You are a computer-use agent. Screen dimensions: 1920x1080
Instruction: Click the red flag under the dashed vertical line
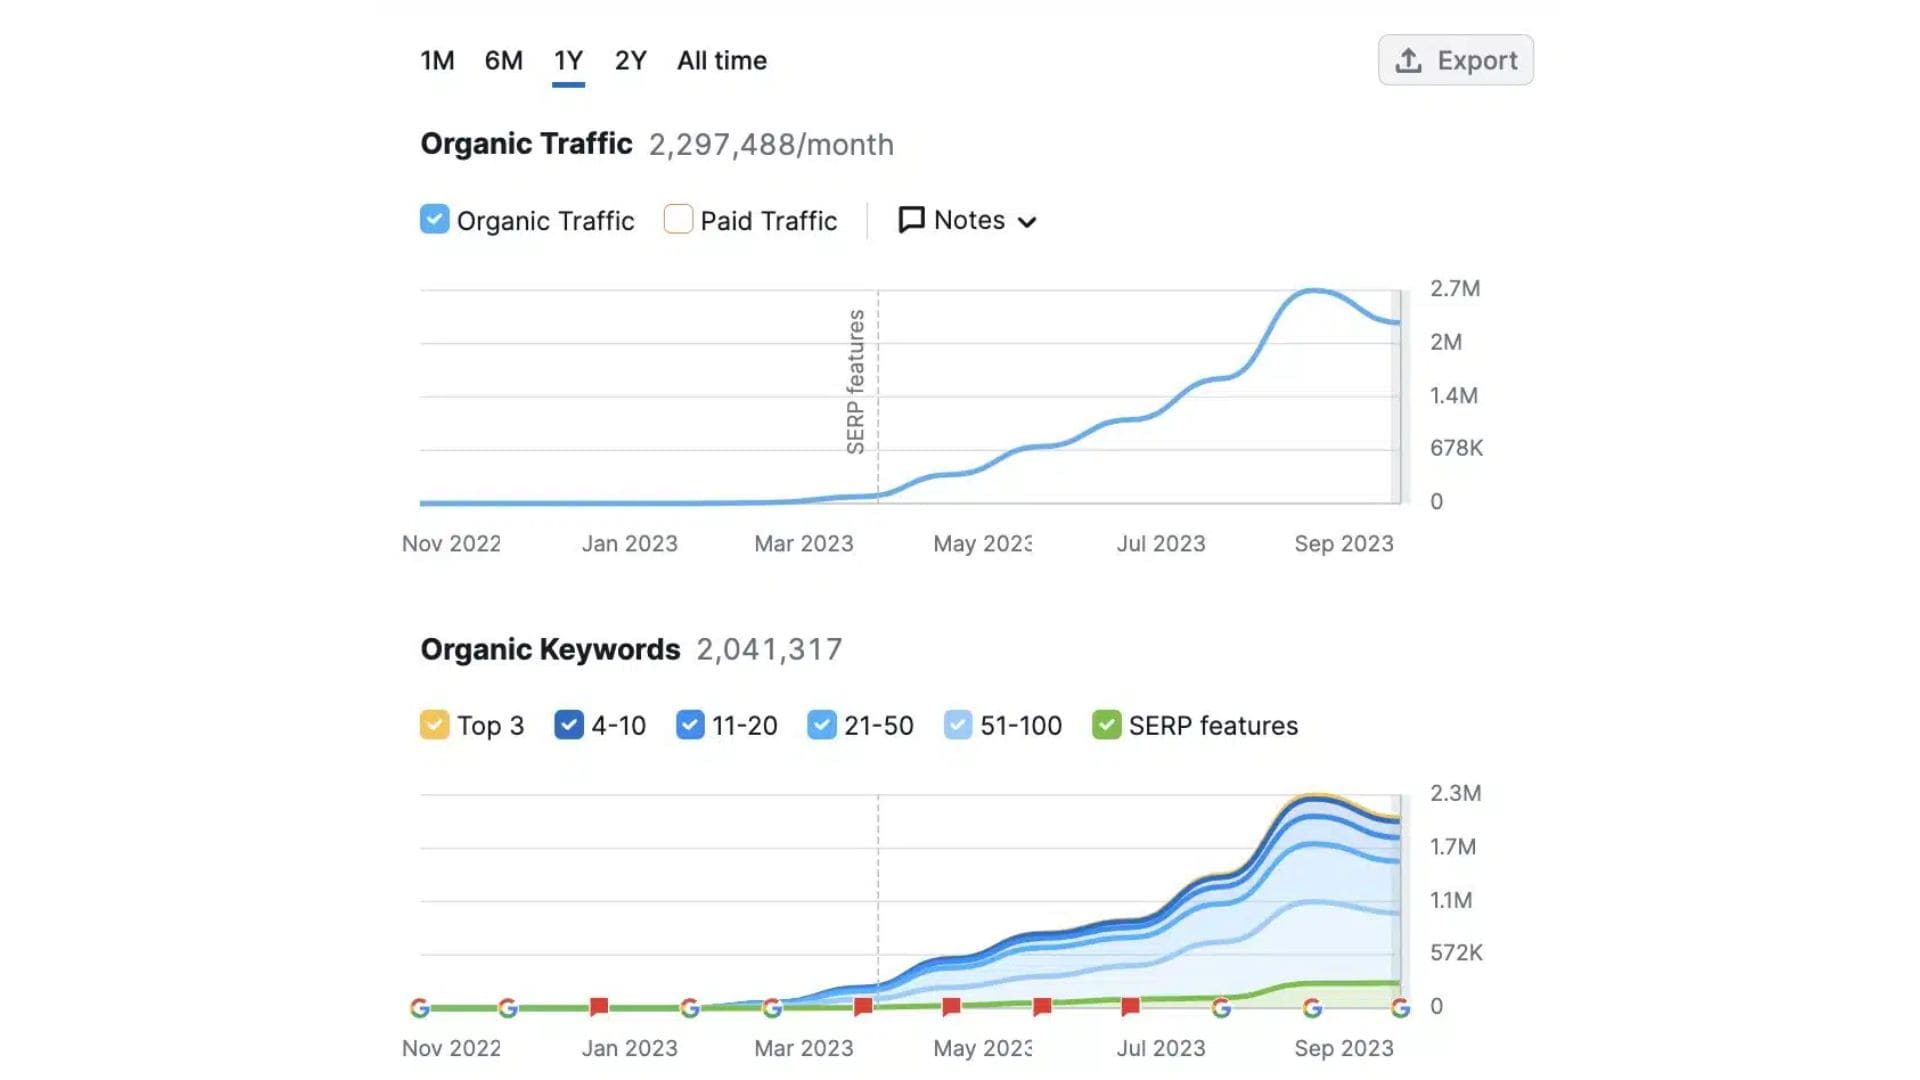(863, 1006)
